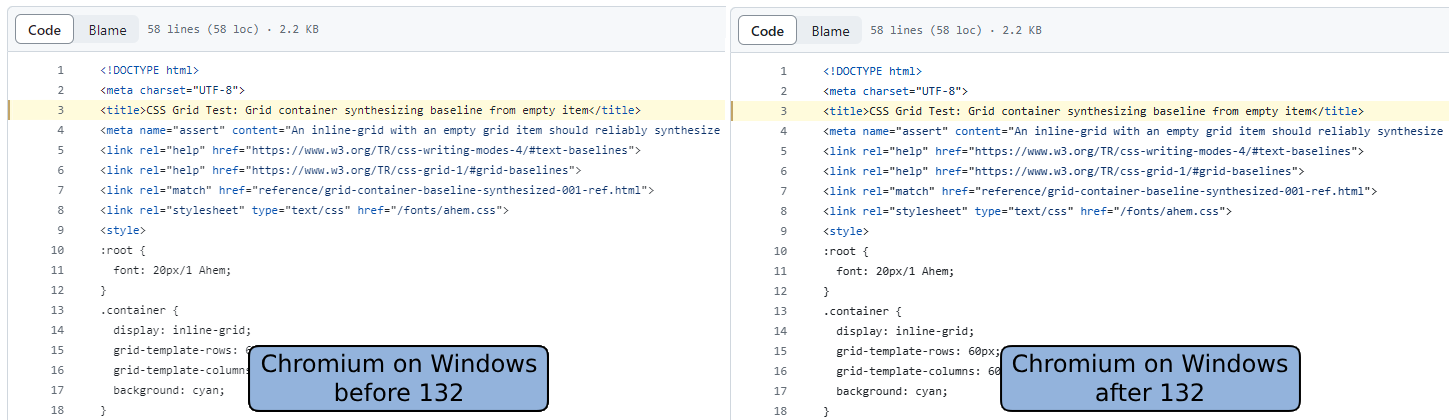Select the Code tab in right pane

[x=767, y=30]
